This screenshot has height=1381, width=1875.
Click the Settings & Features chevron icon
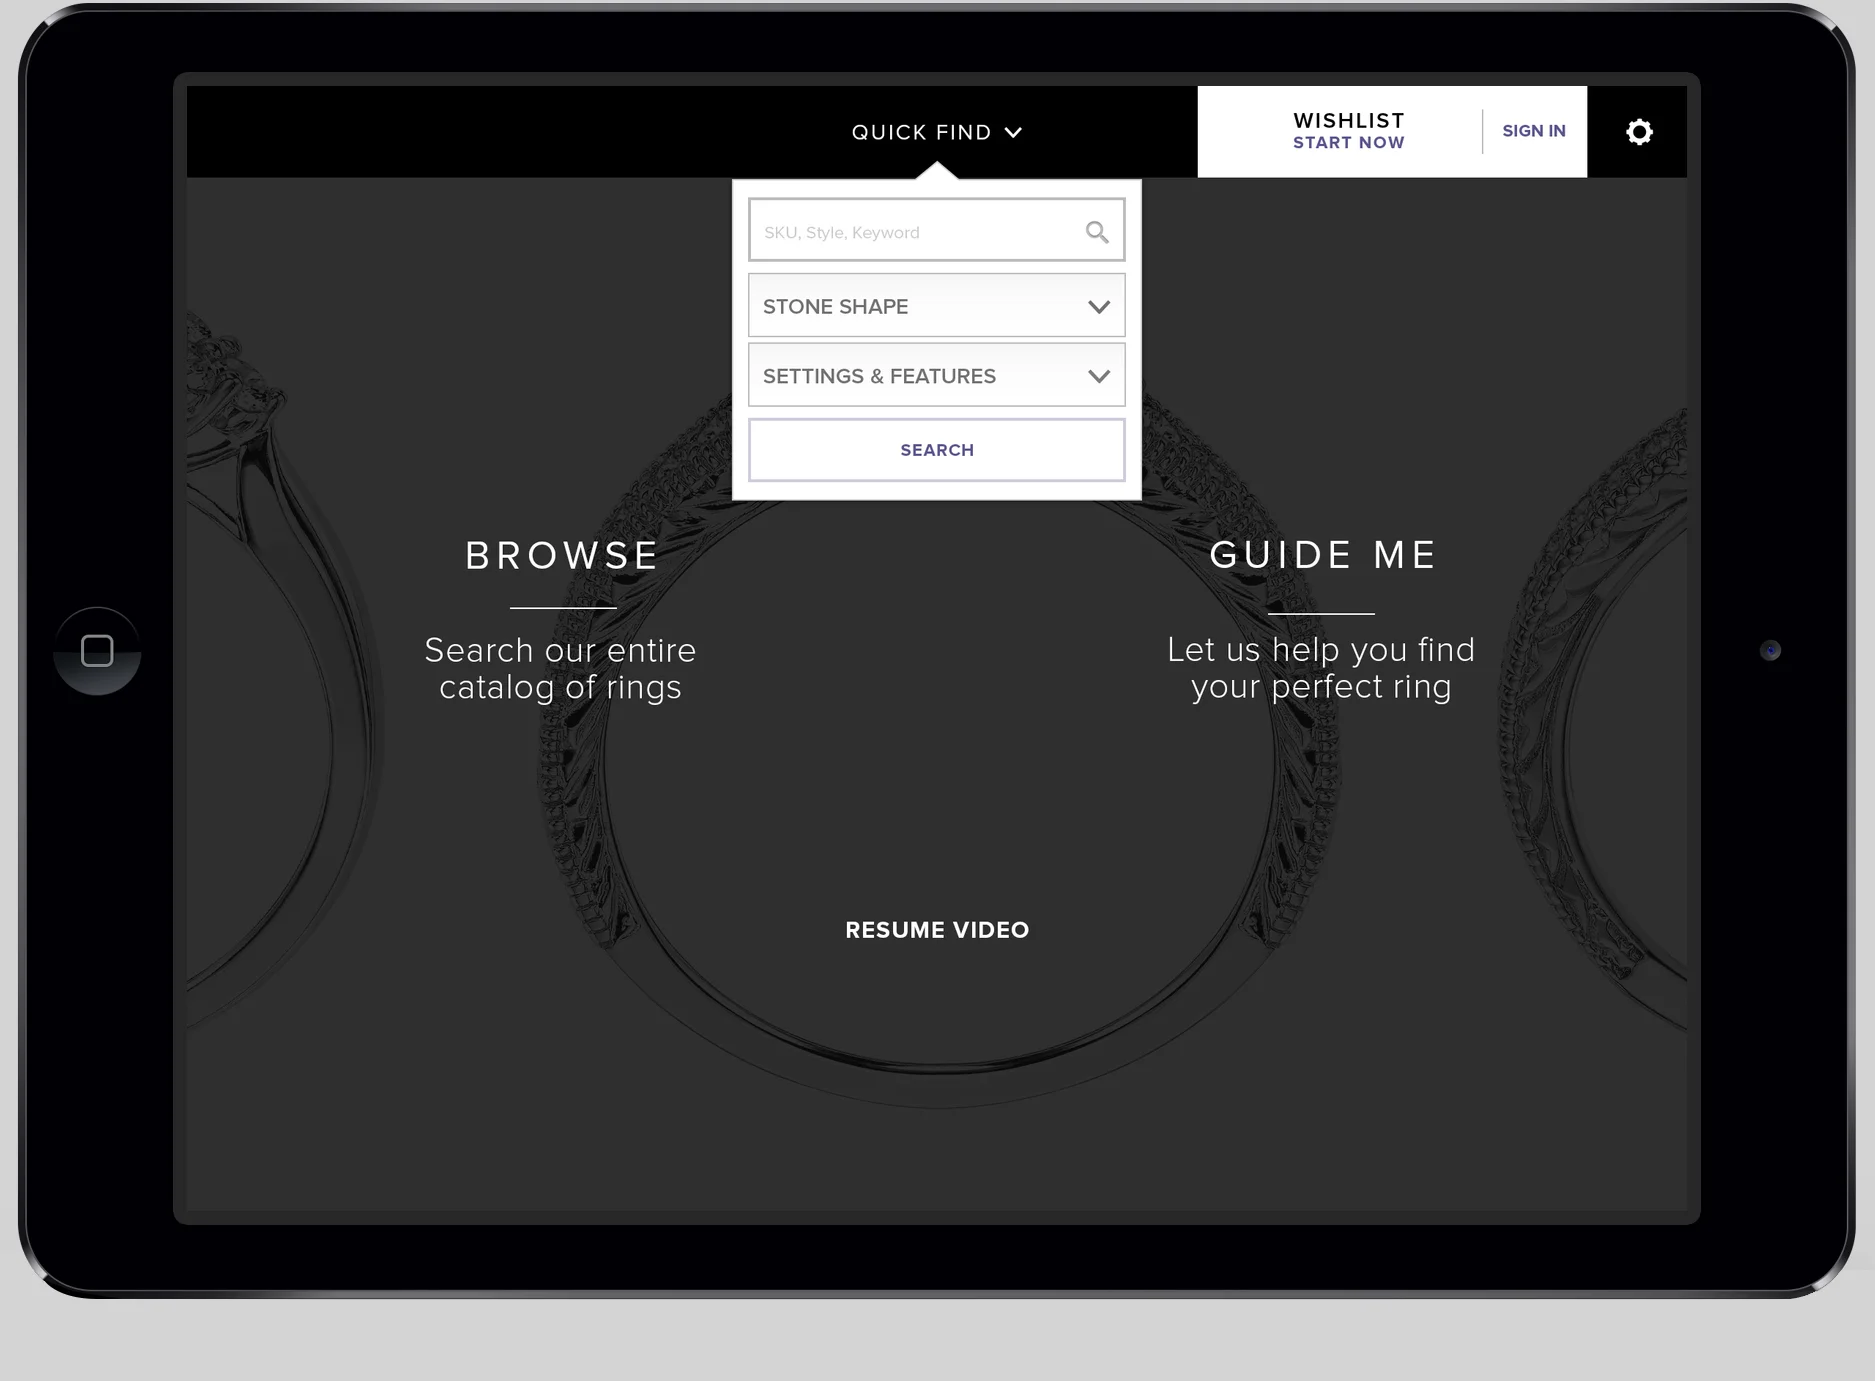[1099, 377]
